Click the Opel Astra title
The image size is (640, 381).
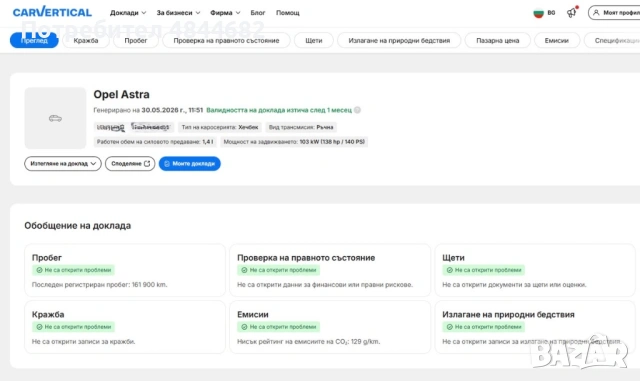[x=121, y=94]
